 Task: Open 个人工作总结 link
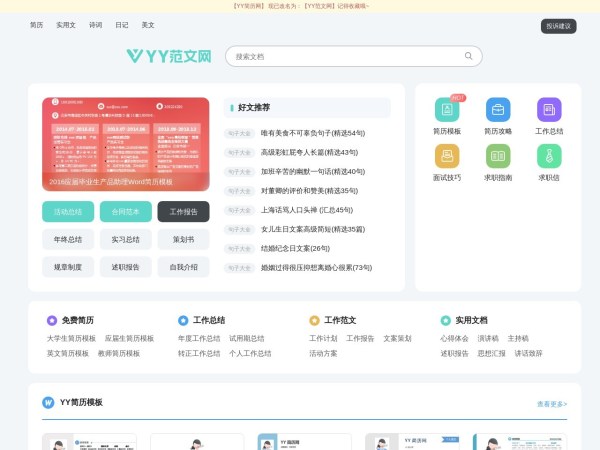[x=250, y=353]
